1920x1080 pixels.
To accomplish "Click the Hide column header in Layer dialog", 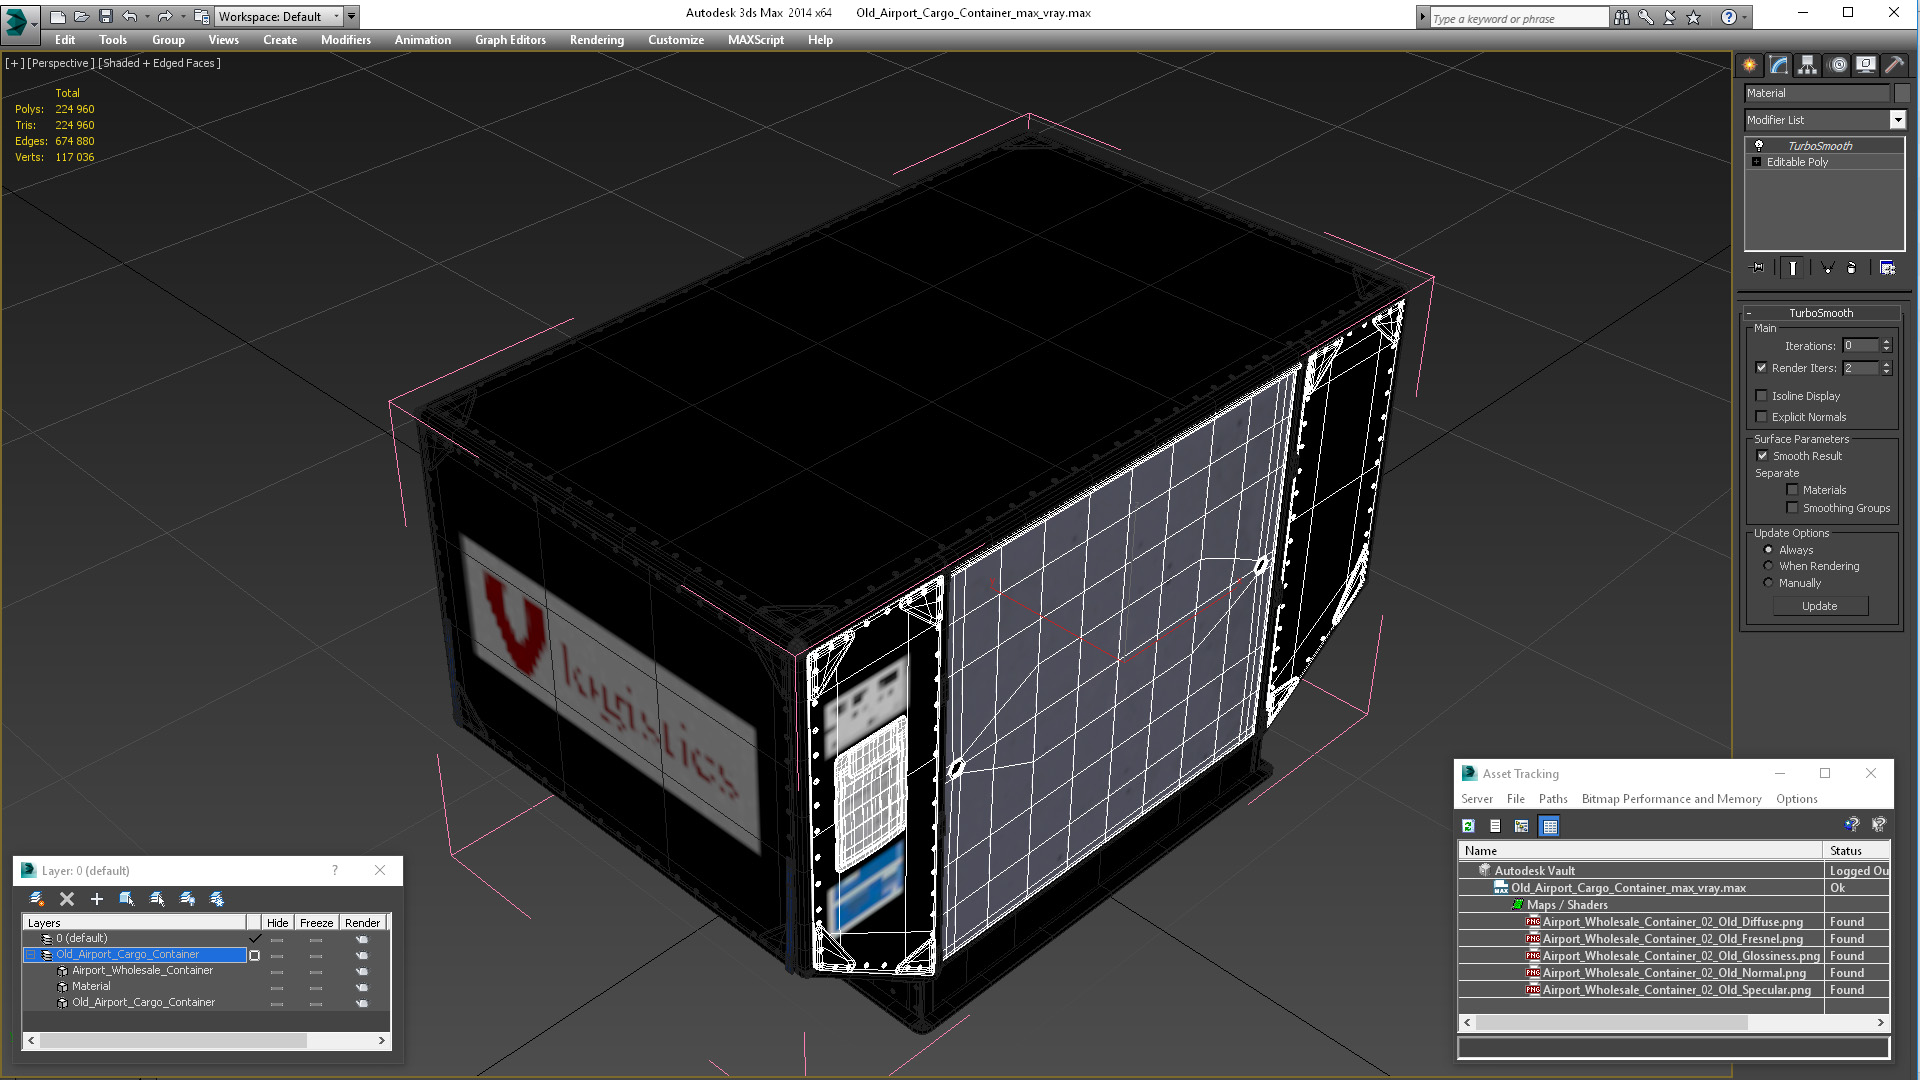I will pyautogui.click(x=278, y=923).
